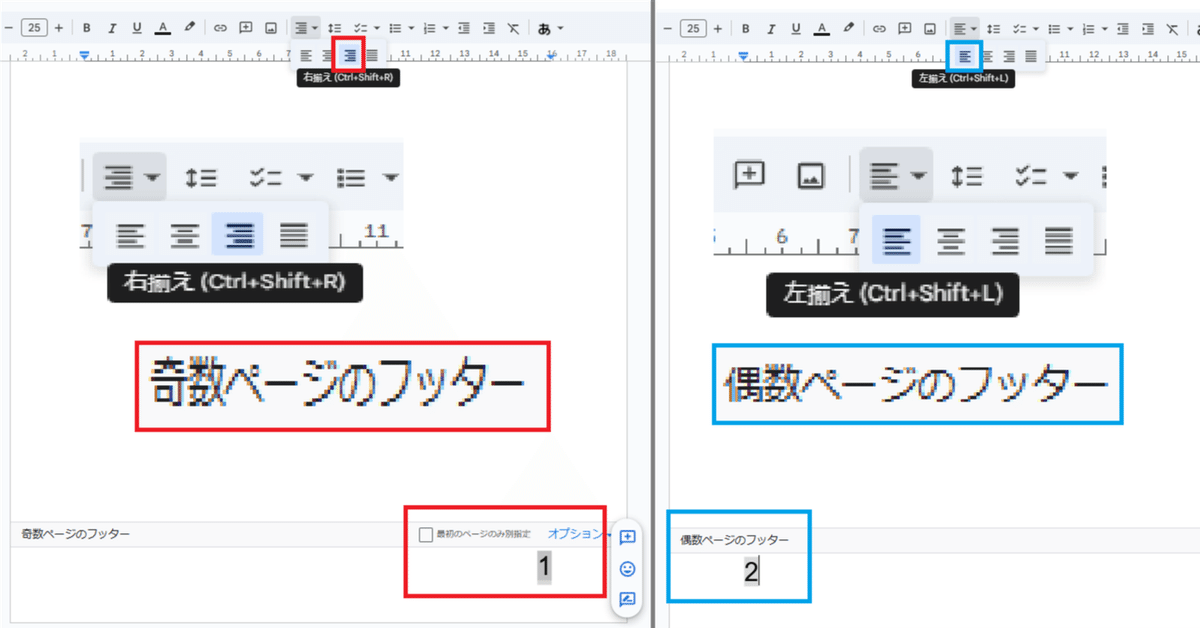Click the line spacing icon

(335, 27)
